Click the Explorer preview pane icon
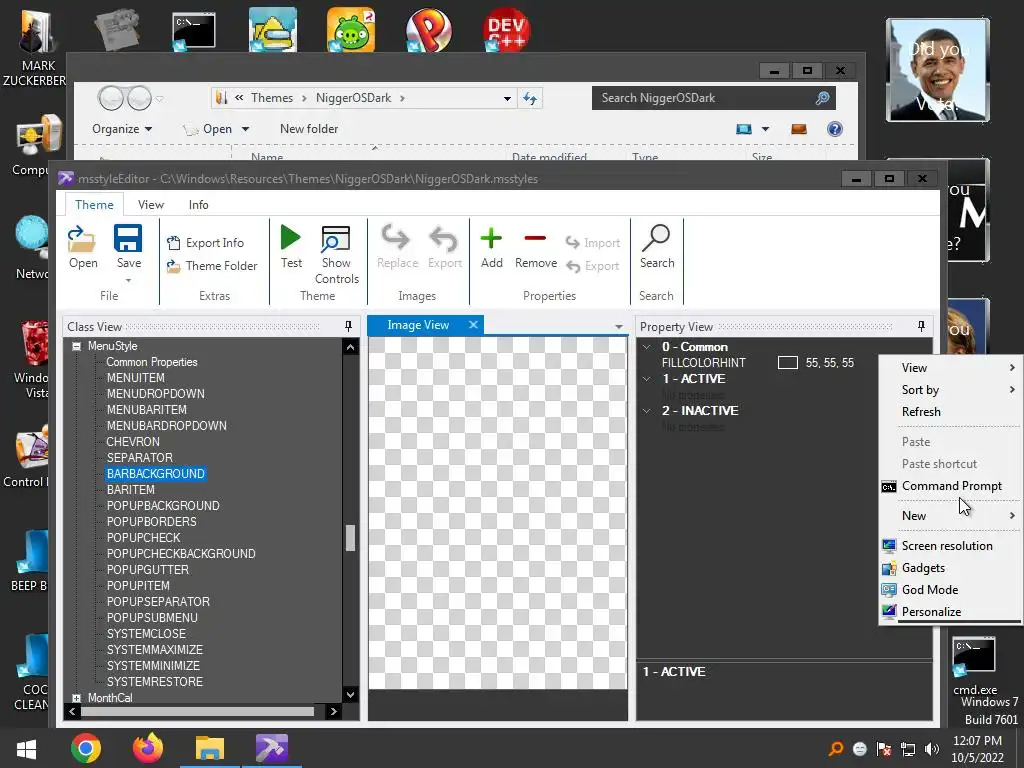1024x768 pixels. point(799,129)
